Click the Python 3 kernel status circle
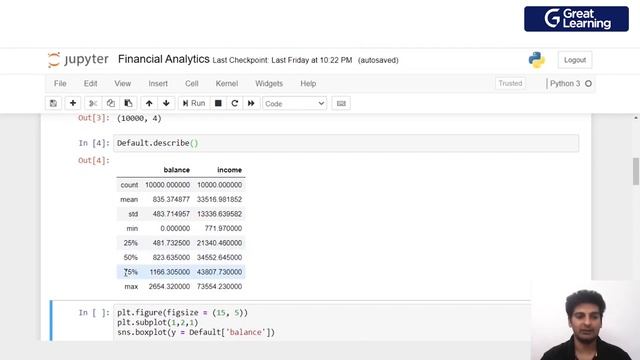 coord(588,84)
